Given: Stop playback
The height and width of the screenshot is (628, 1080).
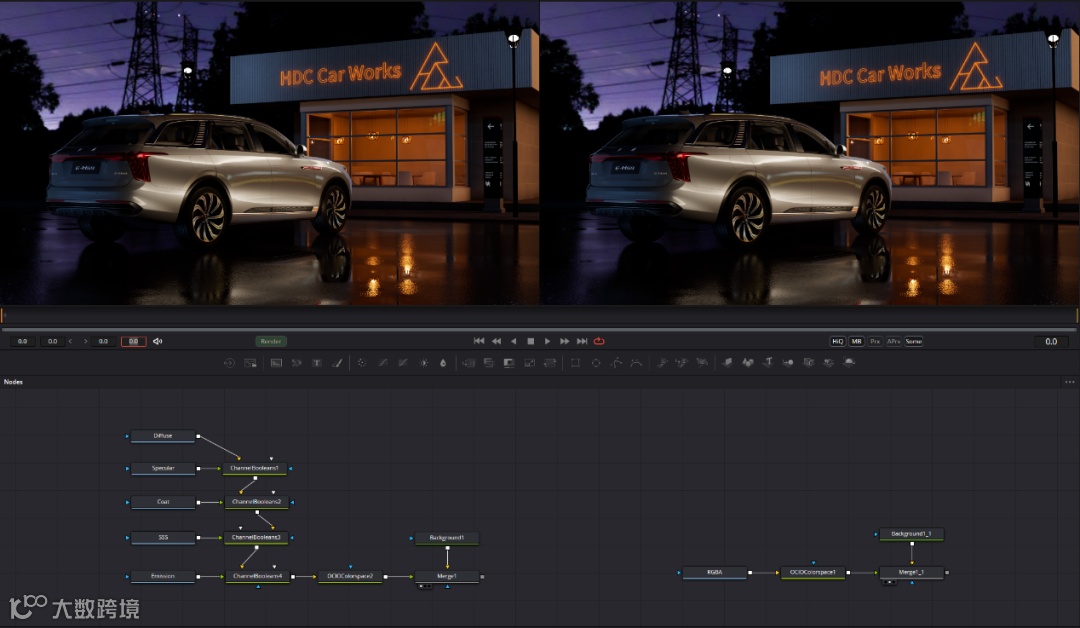Looking at the screenshot, I should click(530, 341).
